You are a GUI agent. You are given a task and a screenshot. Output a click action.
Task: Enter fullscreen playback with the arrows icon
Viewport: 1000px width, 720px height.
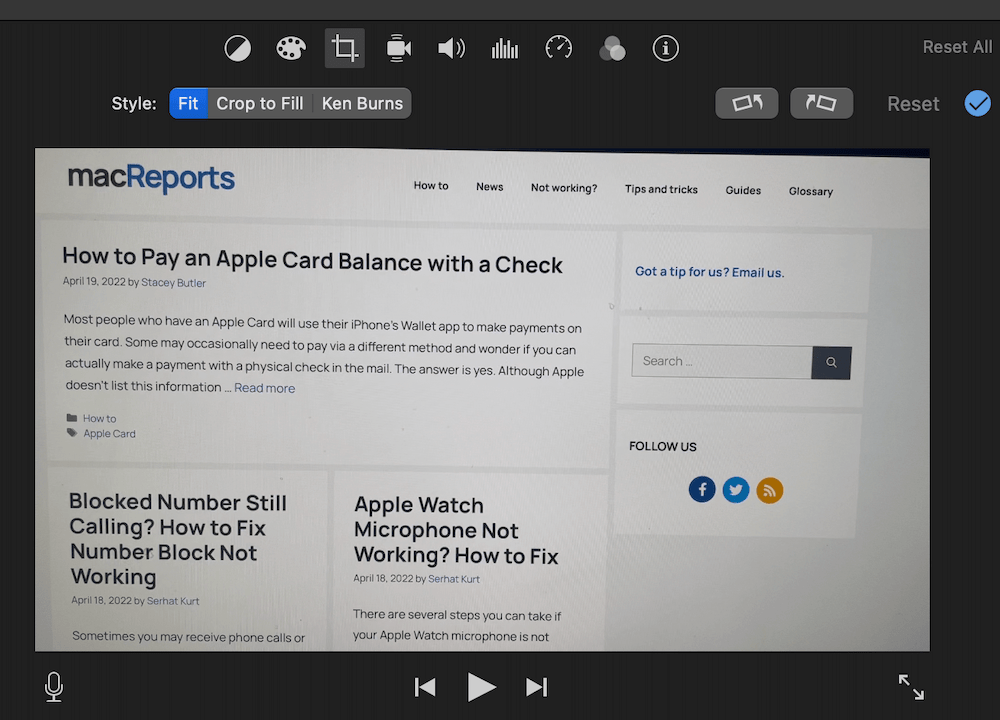(911, 687)
